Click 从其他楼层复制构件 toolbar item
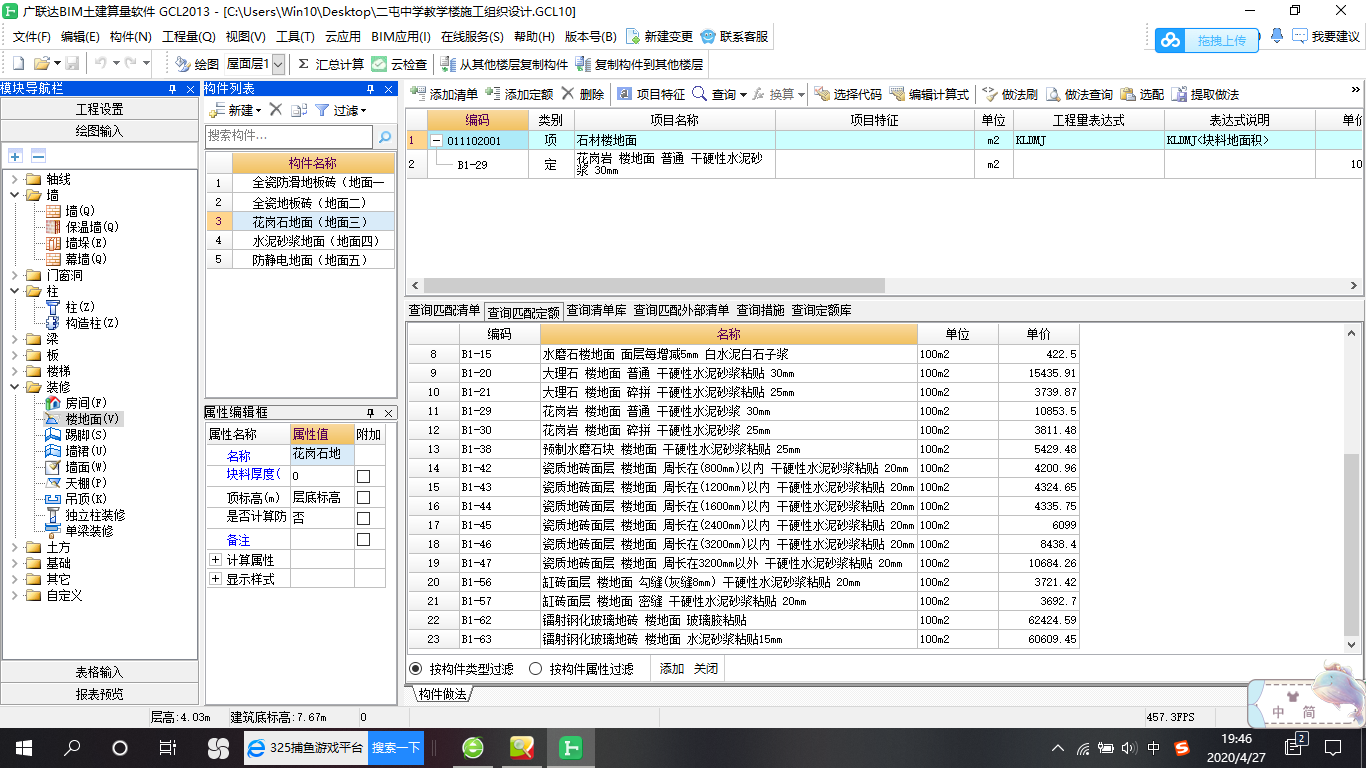Viewport: 1366px width, 768px height. coord(504,64)
